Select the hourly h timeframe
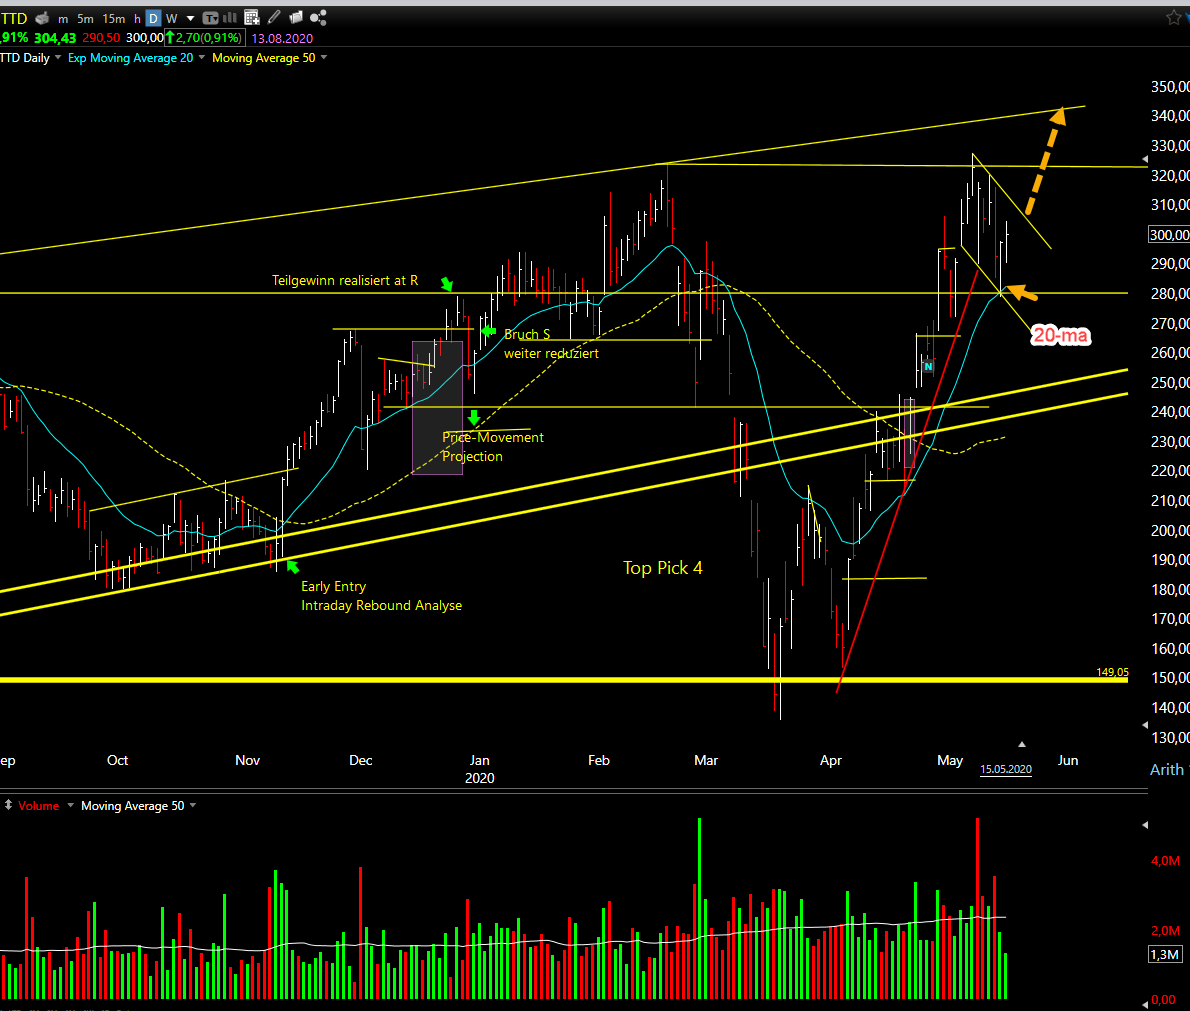 137,18
